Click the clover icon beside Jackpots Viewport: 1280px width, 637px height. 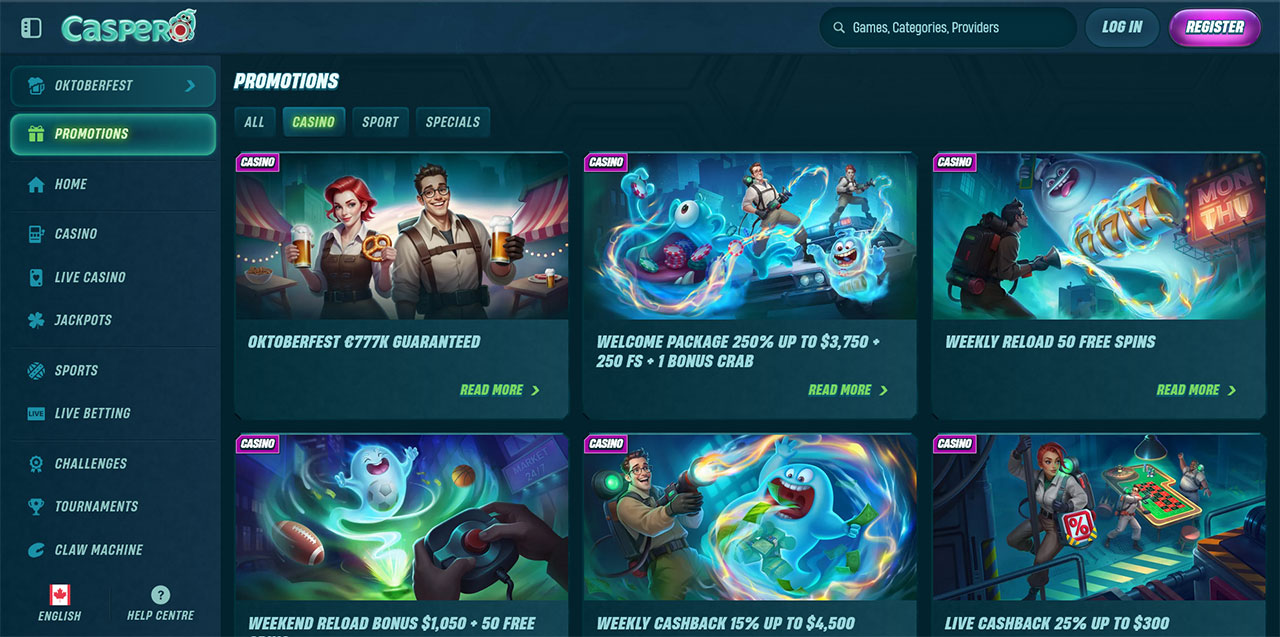(x=37, y=320)
